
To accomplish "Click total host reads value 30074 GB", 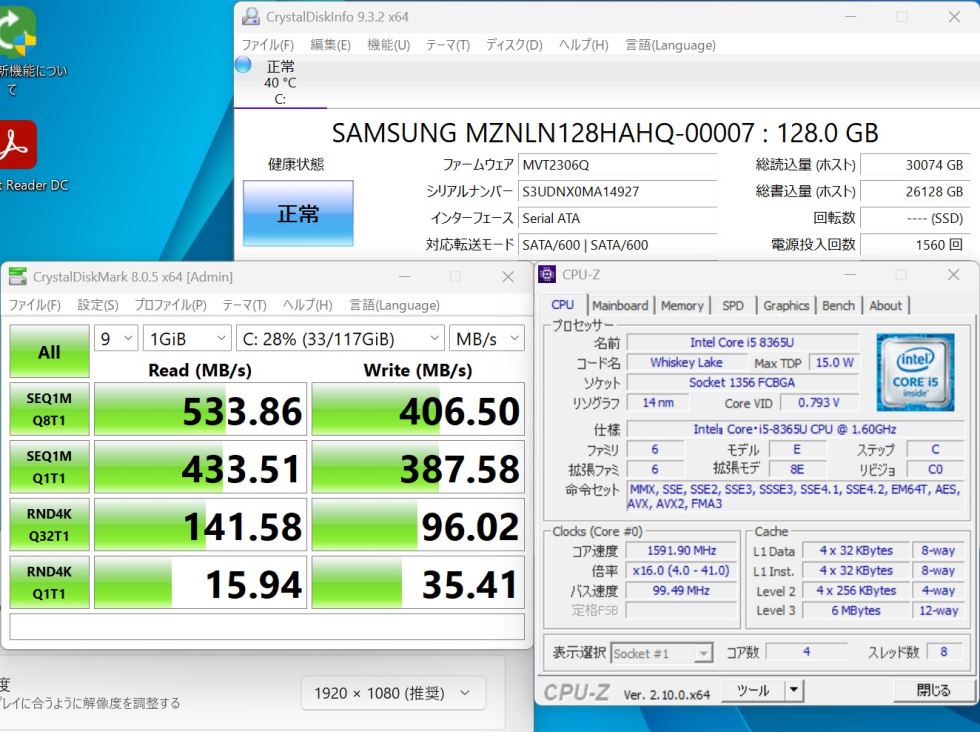I will tap(914, 165).
